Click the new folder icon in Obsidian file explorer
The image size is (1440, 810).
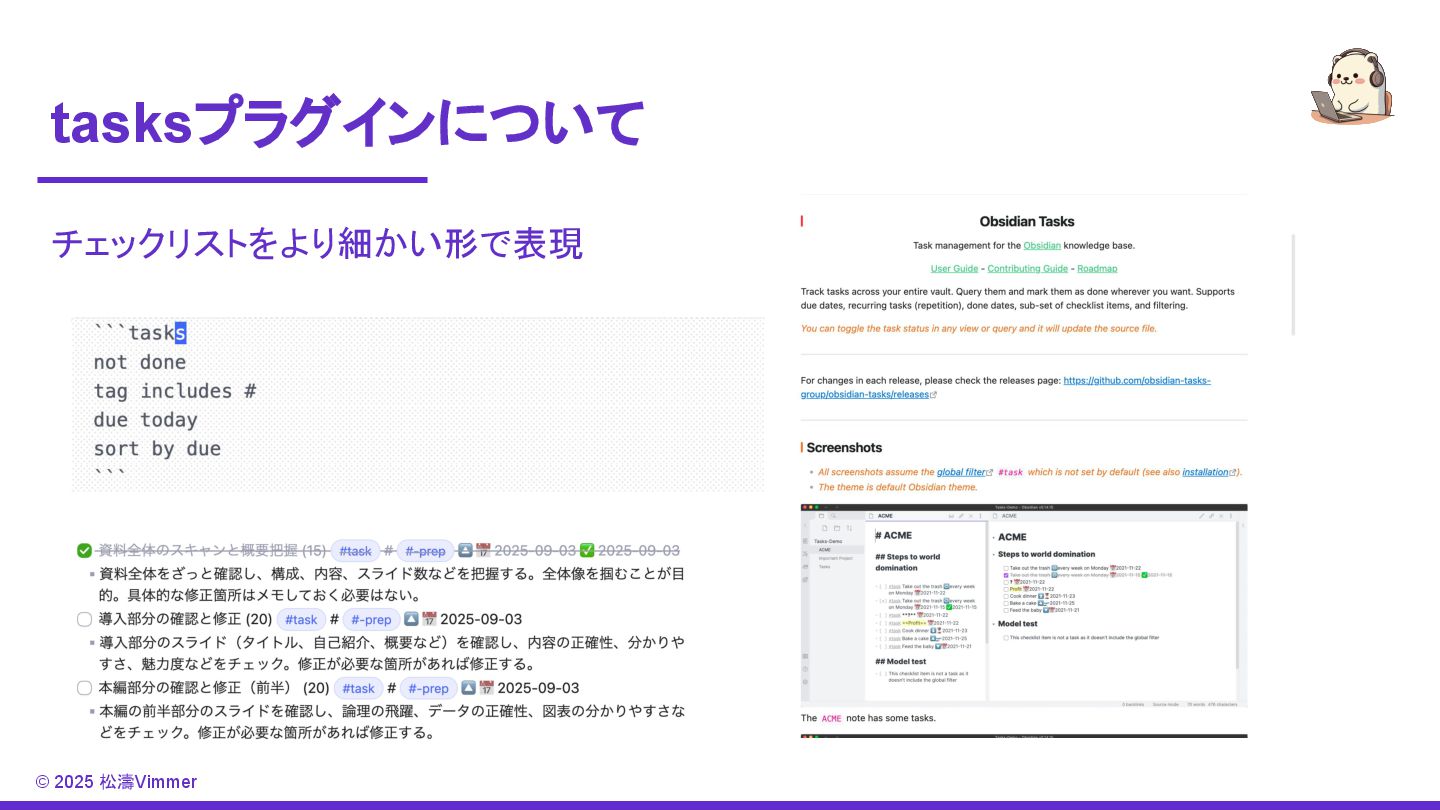pos(837,528)
